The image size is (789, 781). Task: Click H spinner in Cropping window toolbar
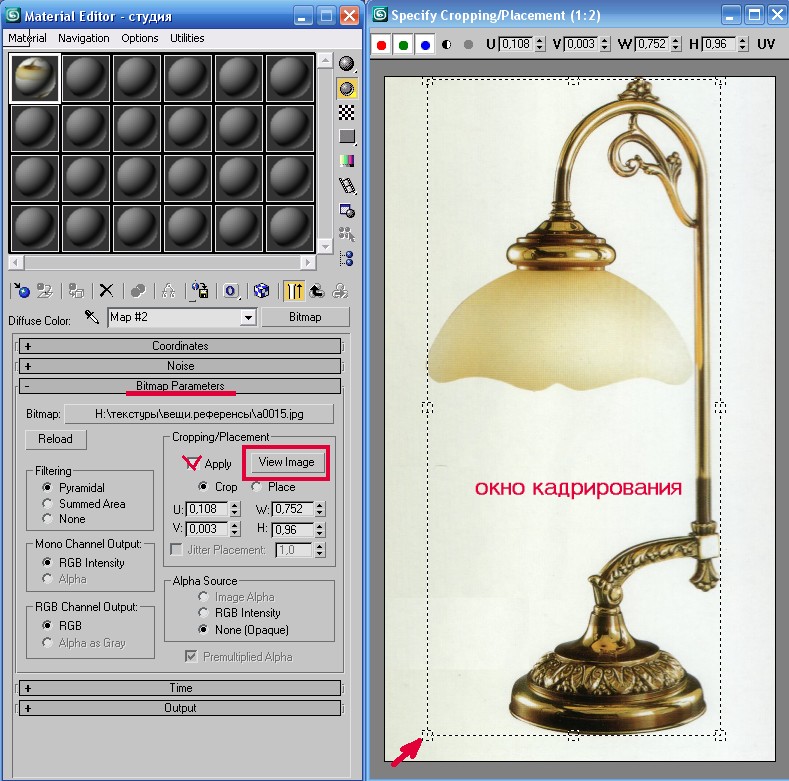click(743, 44)
